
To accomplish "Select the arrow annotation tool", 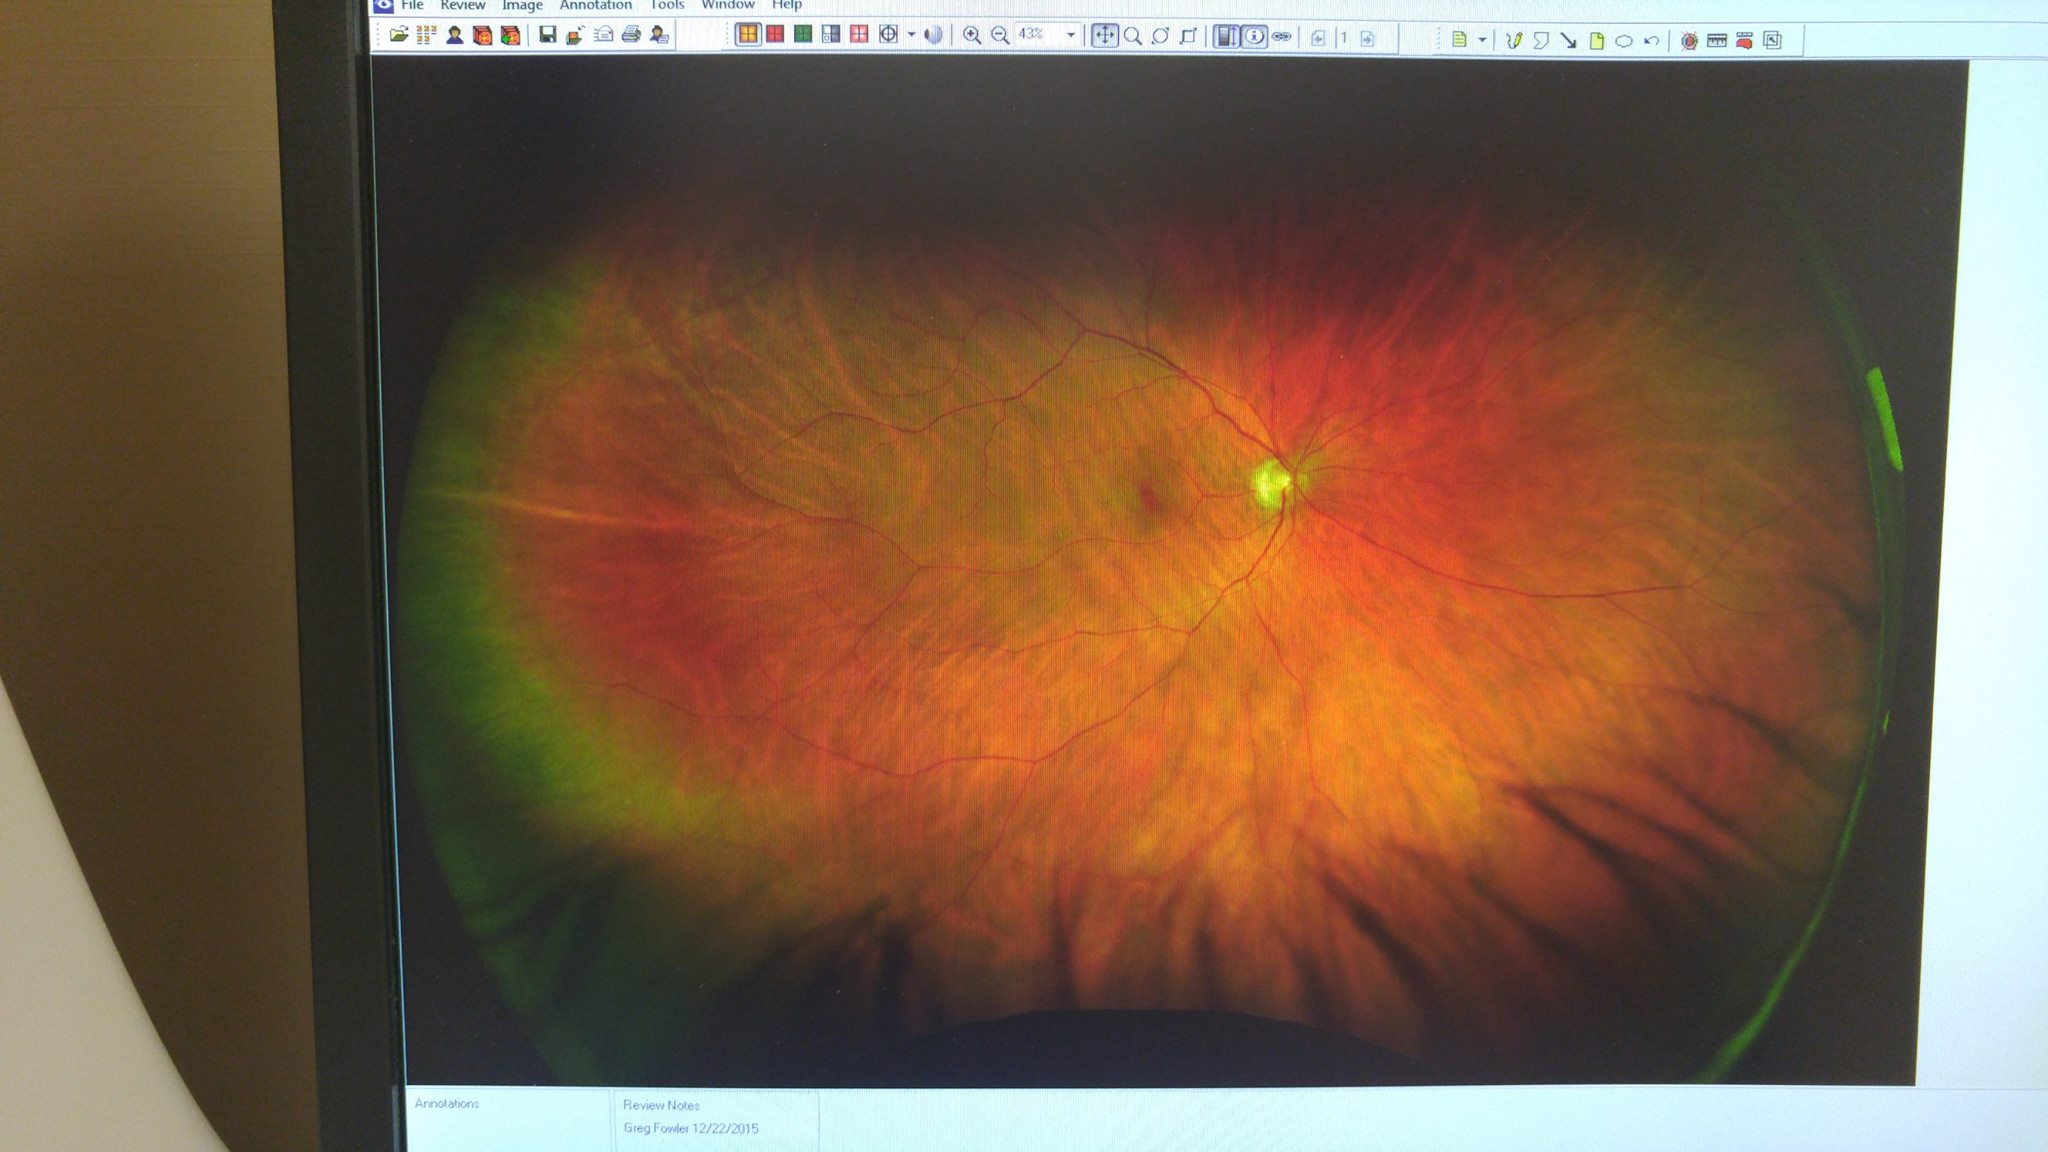I will tap(1568, 40).
